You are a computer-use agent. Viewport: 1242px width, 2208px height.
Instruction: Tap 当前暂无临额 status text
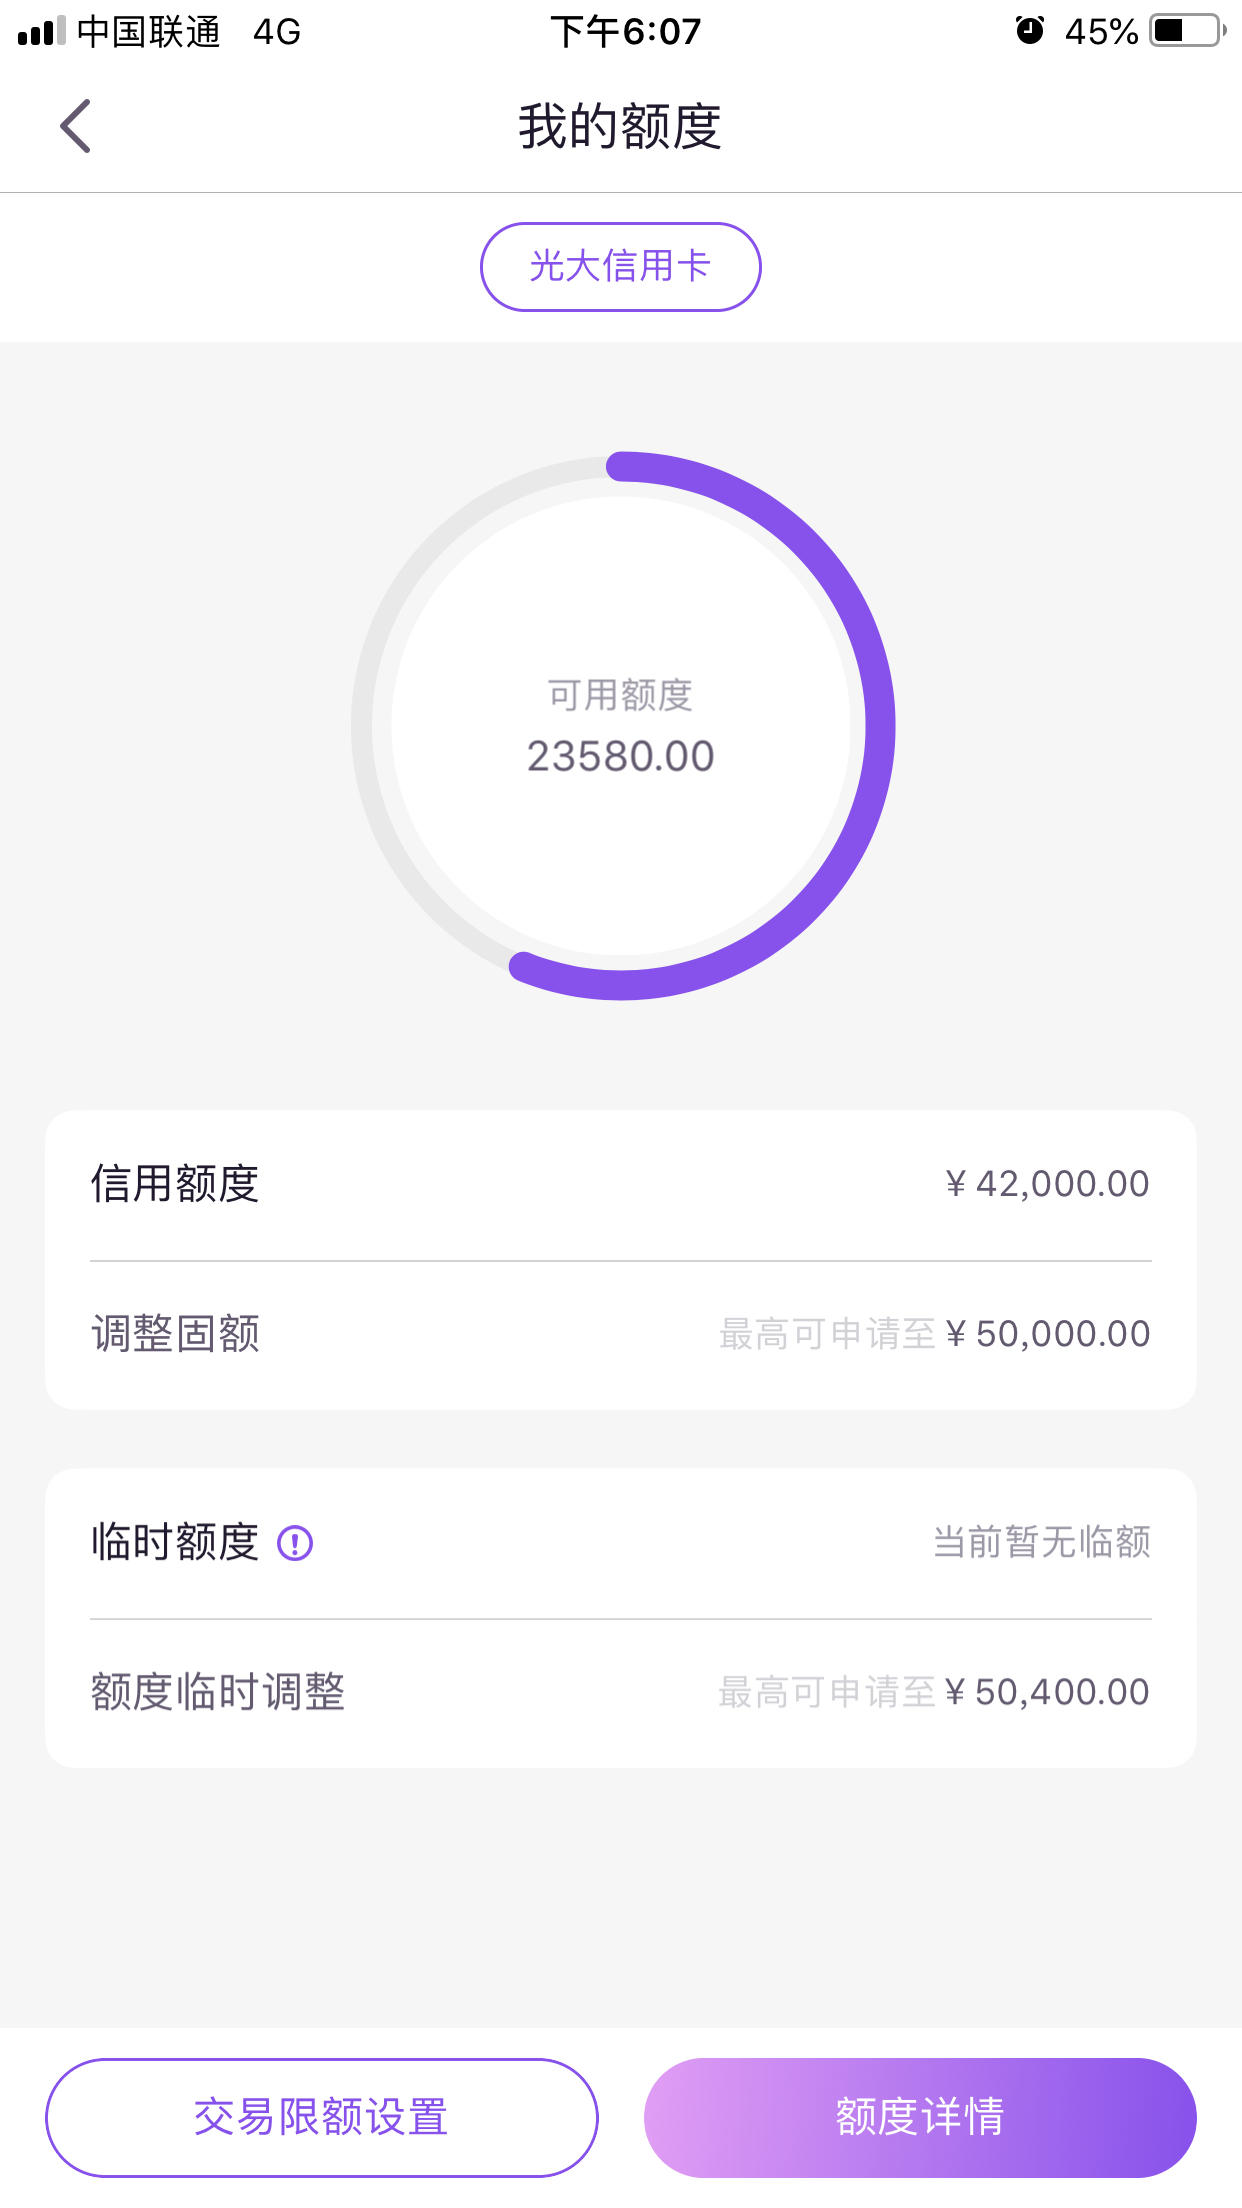click(1041, 1542)
